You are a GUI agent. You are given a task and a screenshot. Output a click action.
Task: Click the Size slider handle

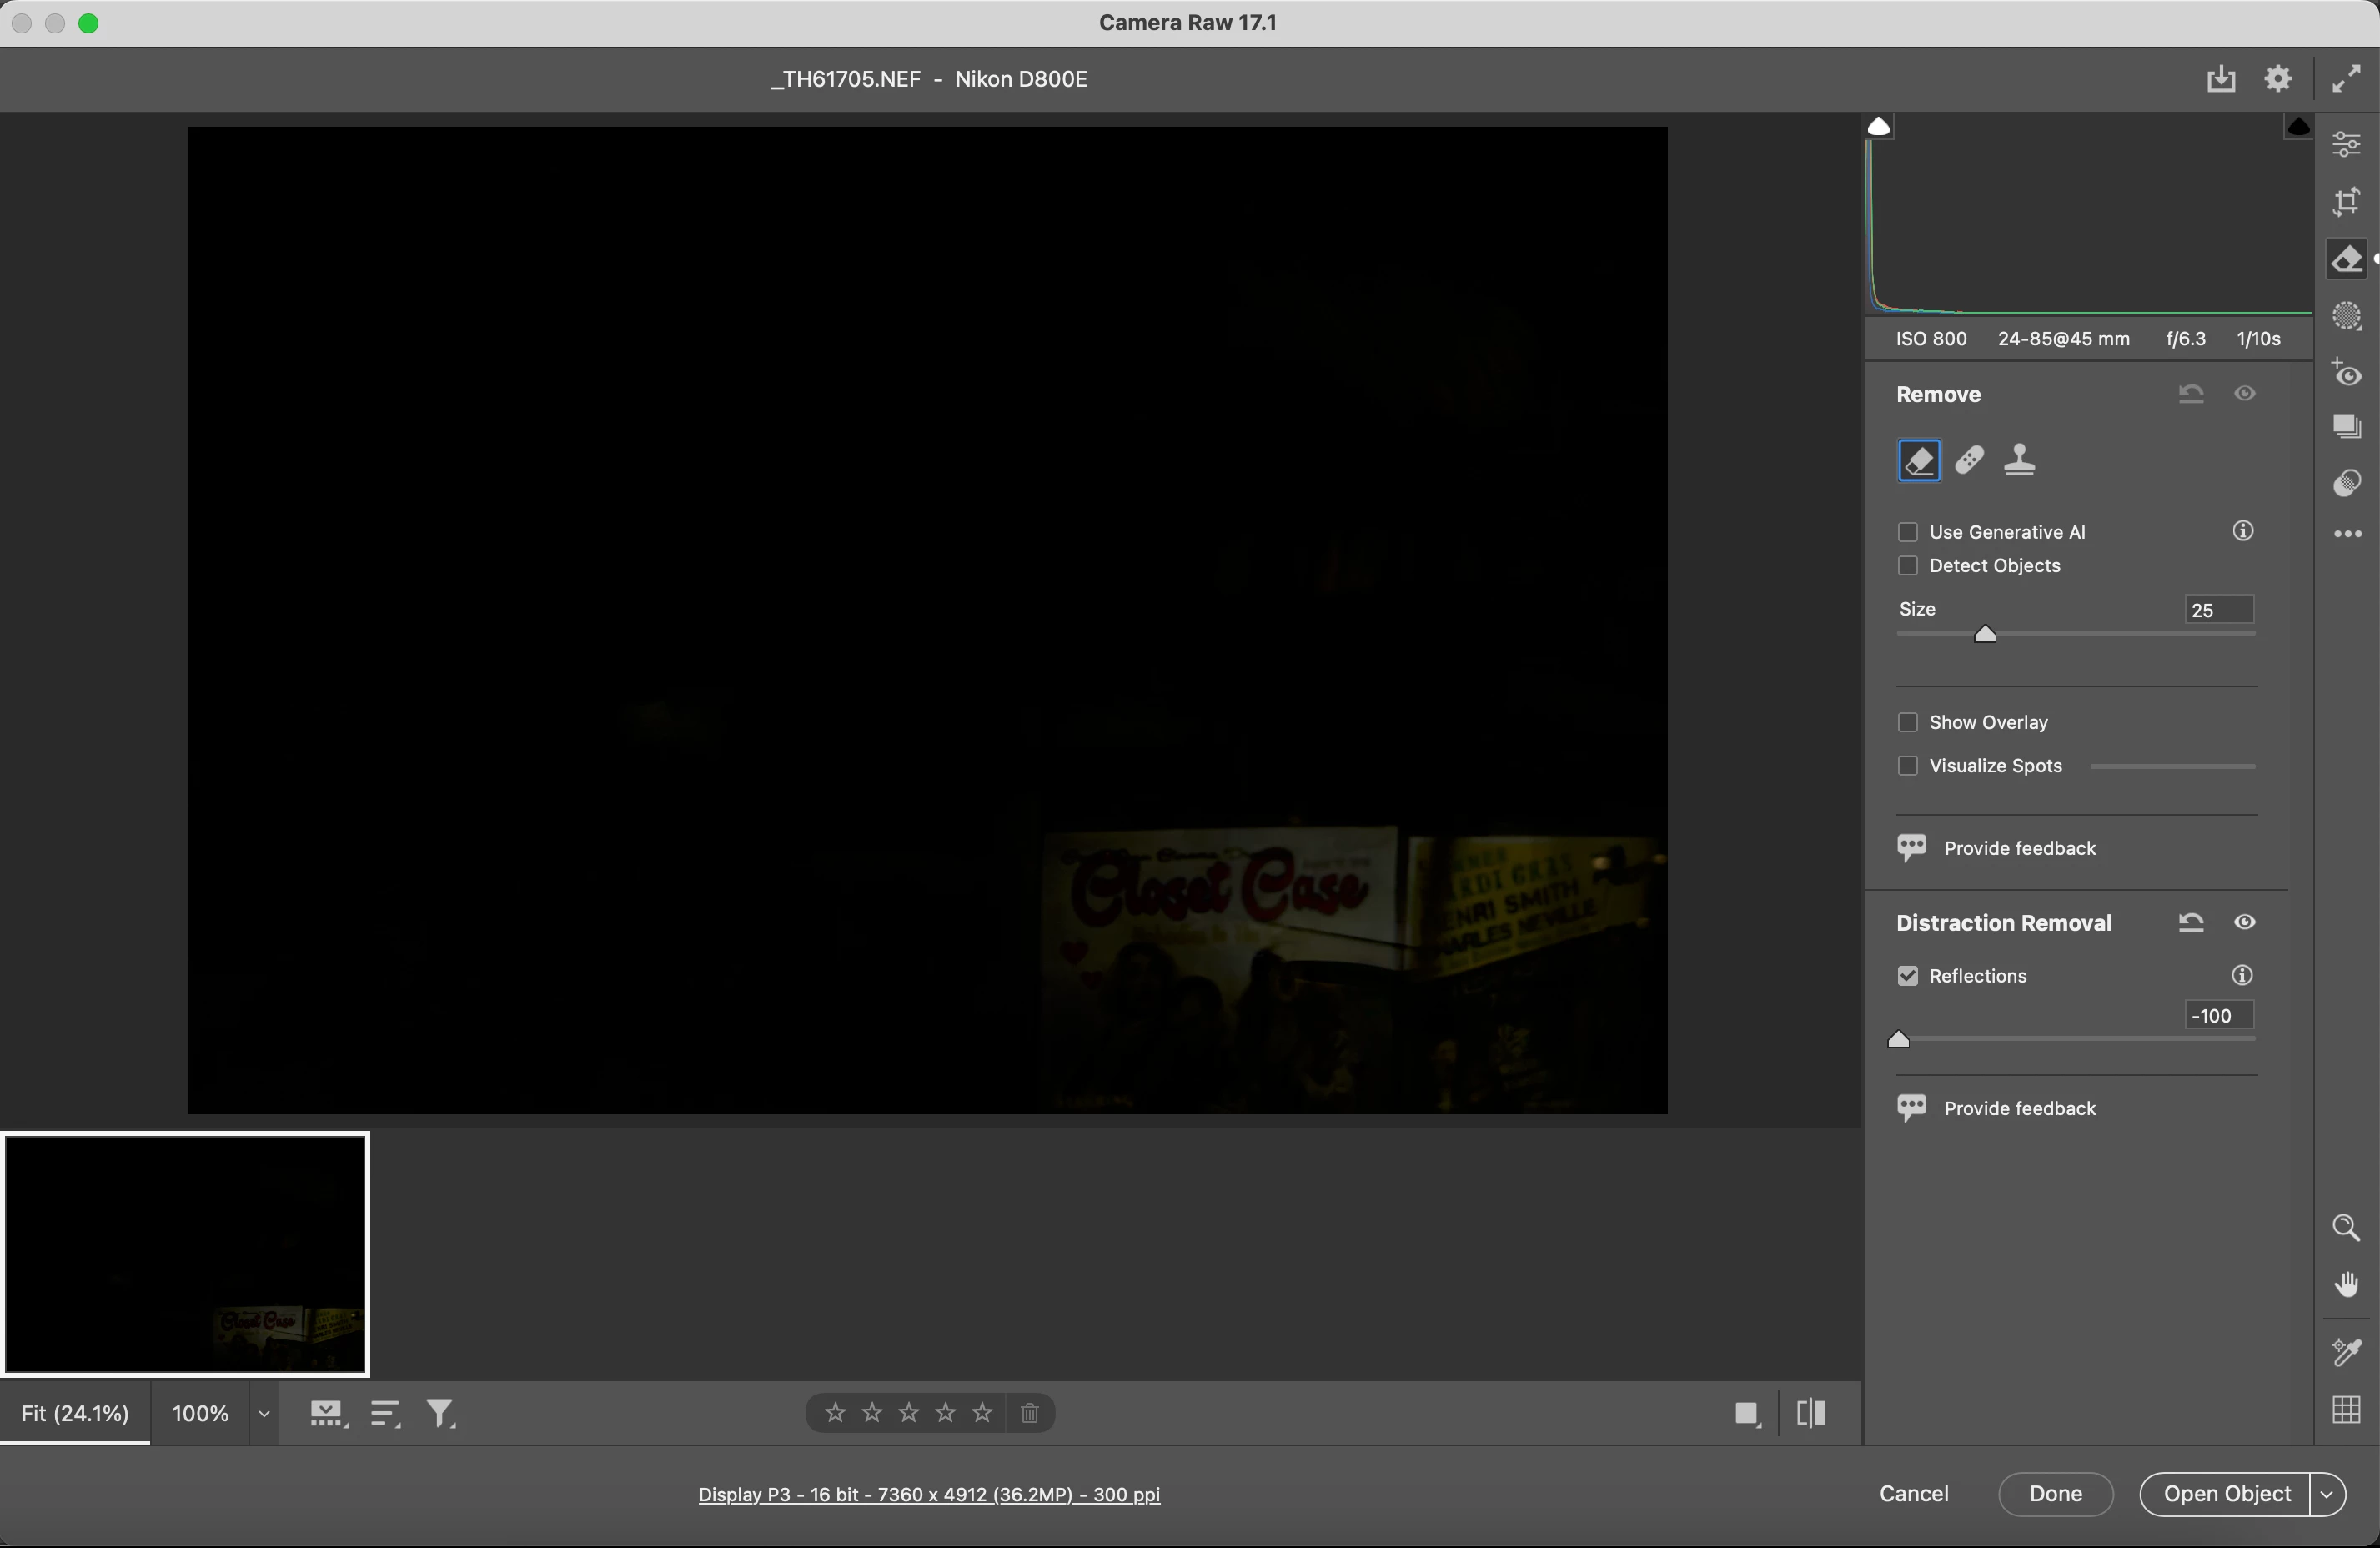pyautogui.click(x=1985, y=634)
